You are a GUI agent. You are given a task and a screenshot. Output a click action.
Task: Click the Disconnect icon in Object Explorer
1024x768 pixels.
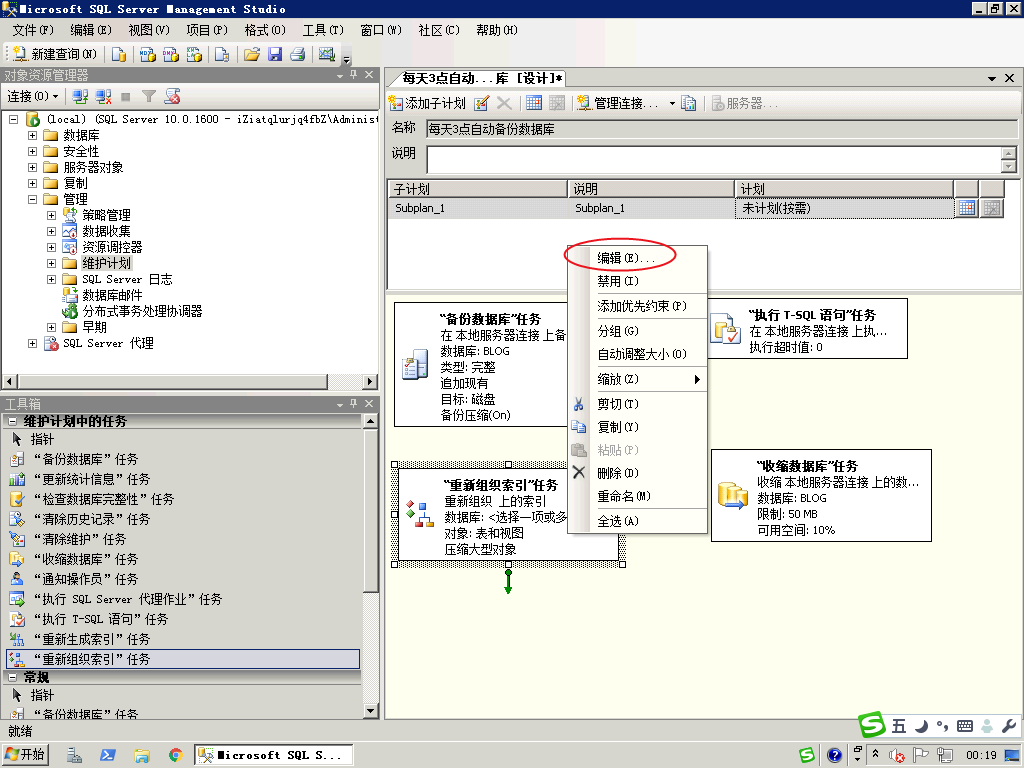pos(103,97)
